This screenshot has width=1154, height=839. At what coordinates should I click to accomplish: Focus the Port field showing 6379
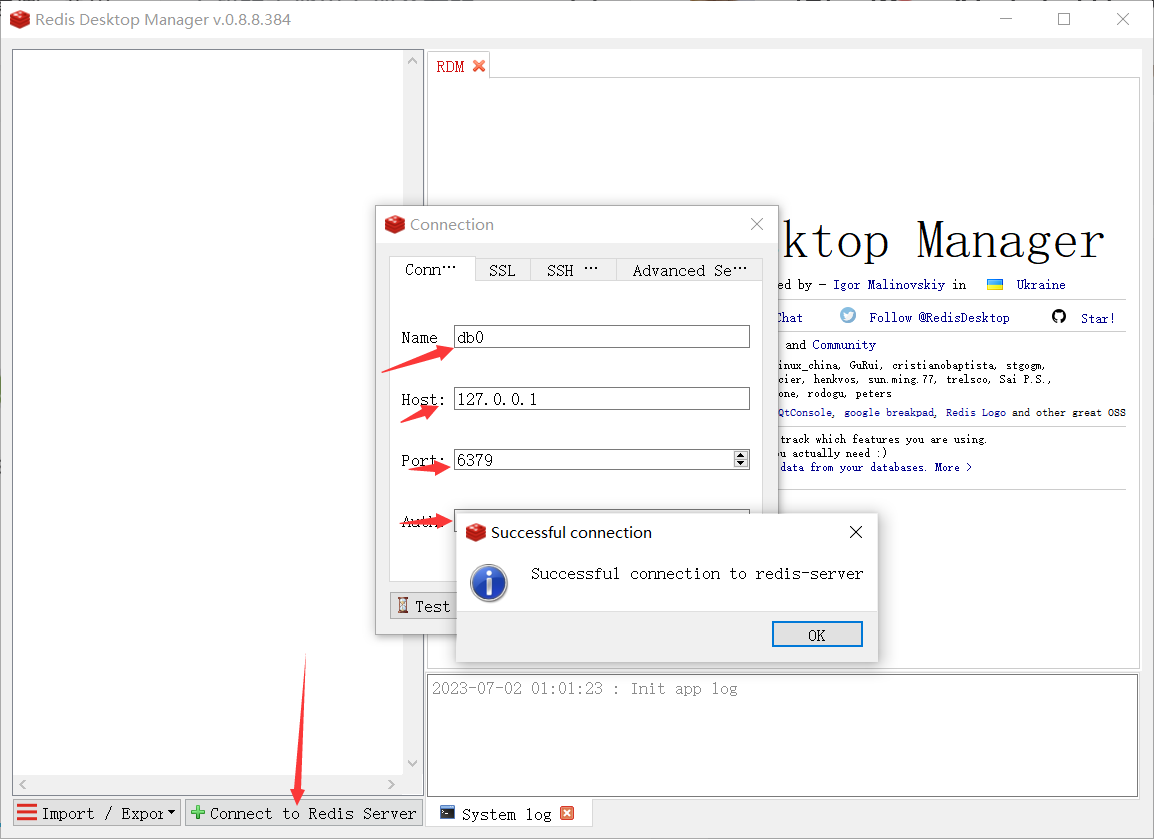pyautogui.click(x=593, y=460)
